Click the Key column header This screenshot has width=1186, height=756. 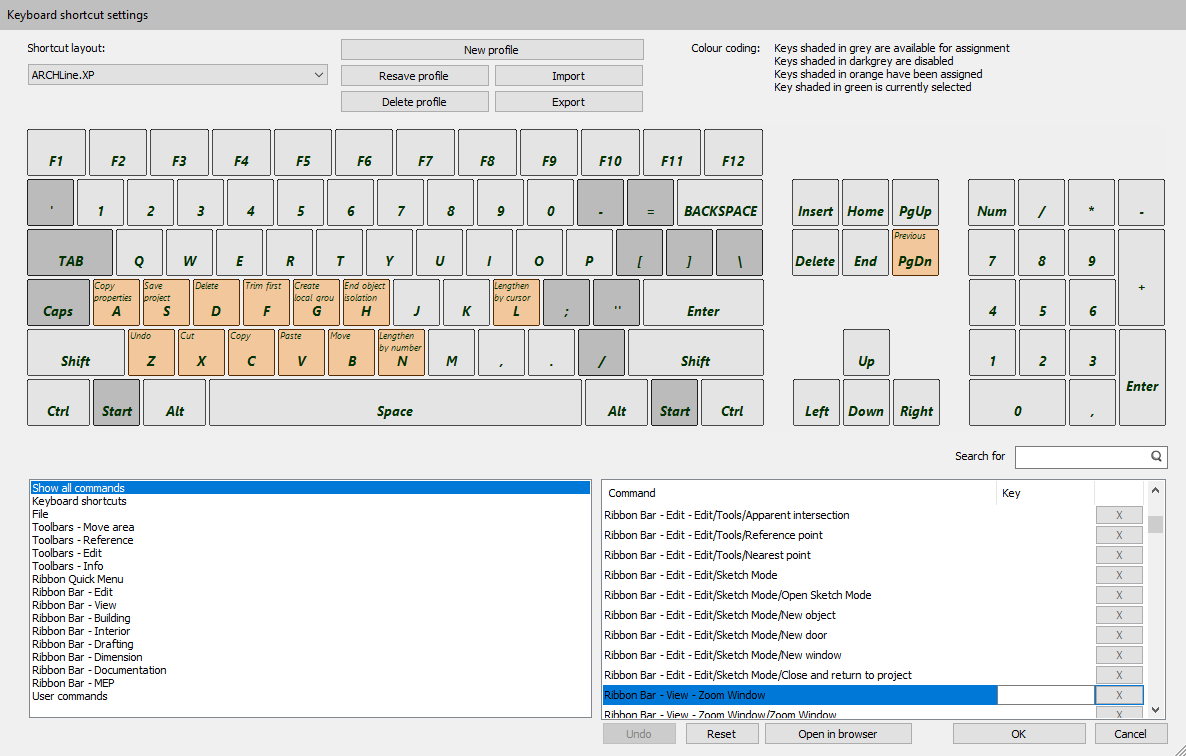pos(1045,493)
